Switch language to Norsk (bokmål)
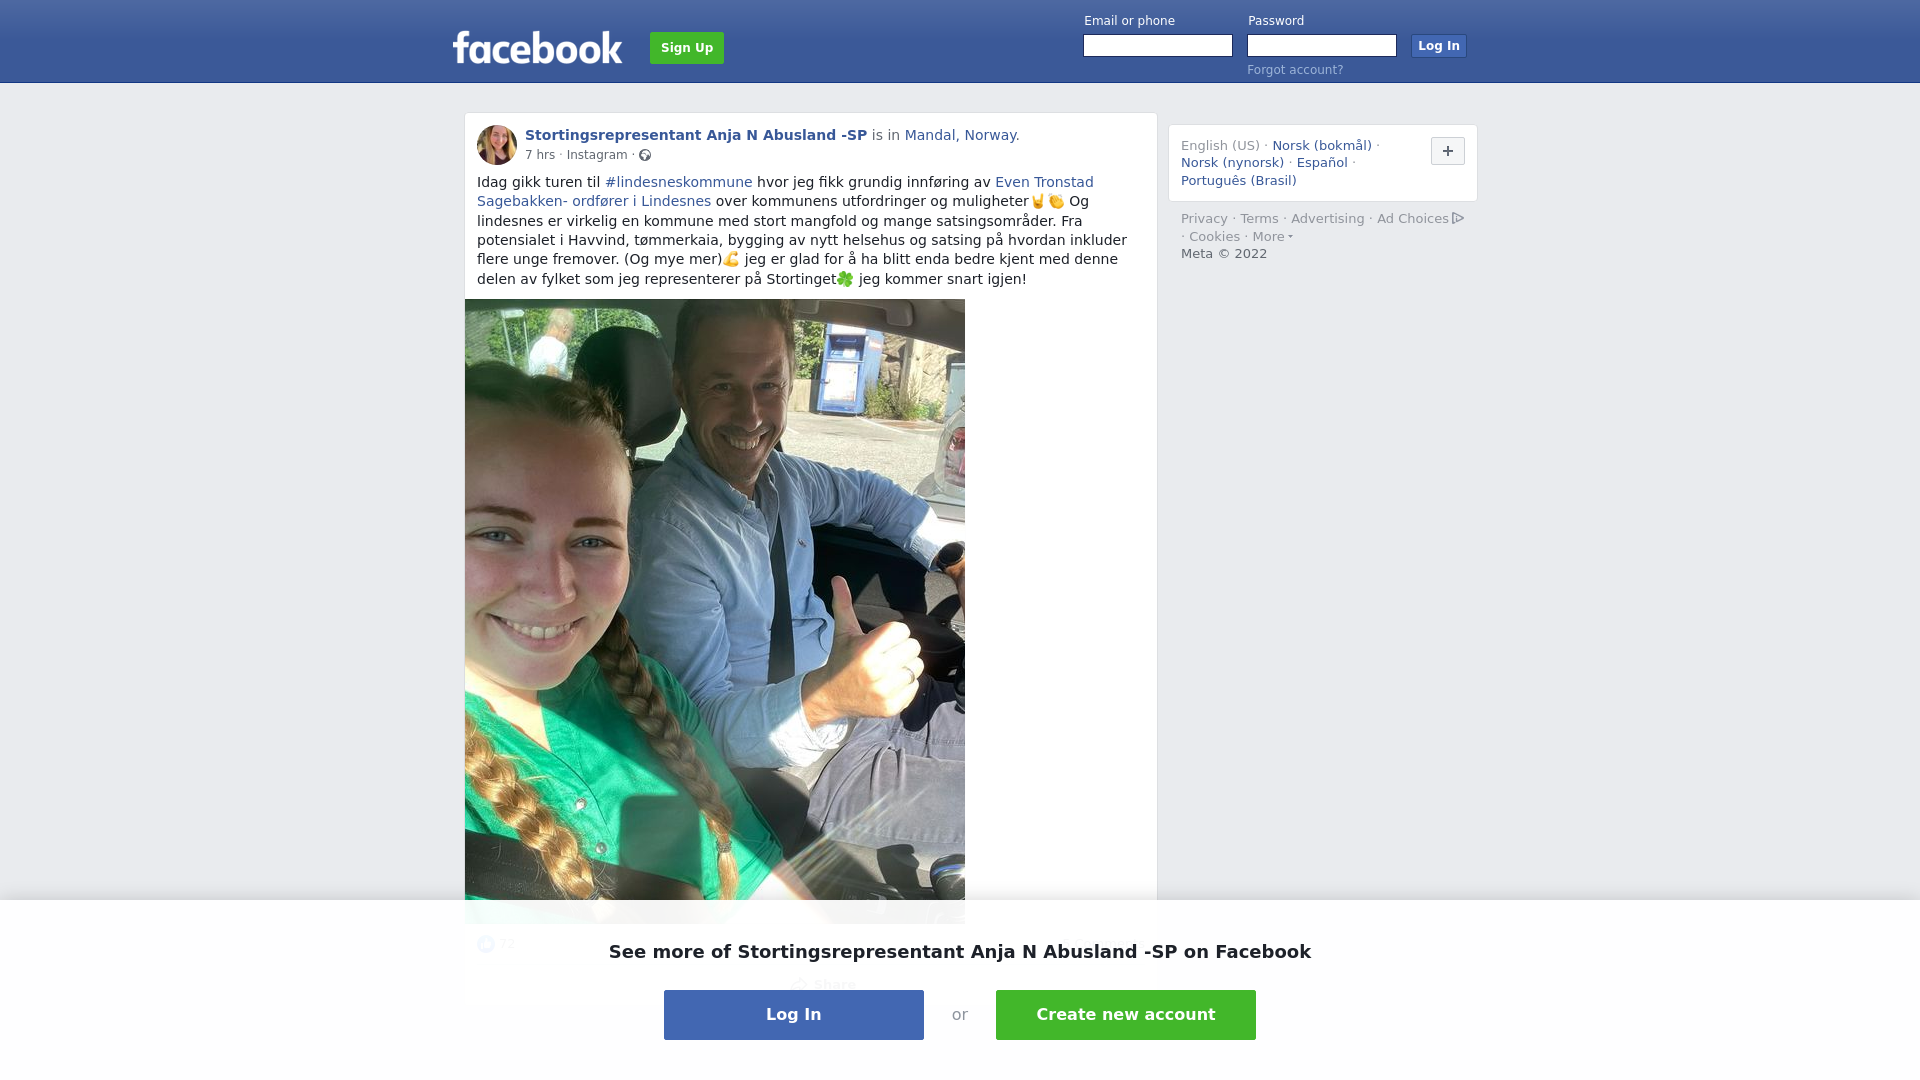The width and height of the screenshot is (1920, 1080). pyautogui.click(x=1322, y=146)
